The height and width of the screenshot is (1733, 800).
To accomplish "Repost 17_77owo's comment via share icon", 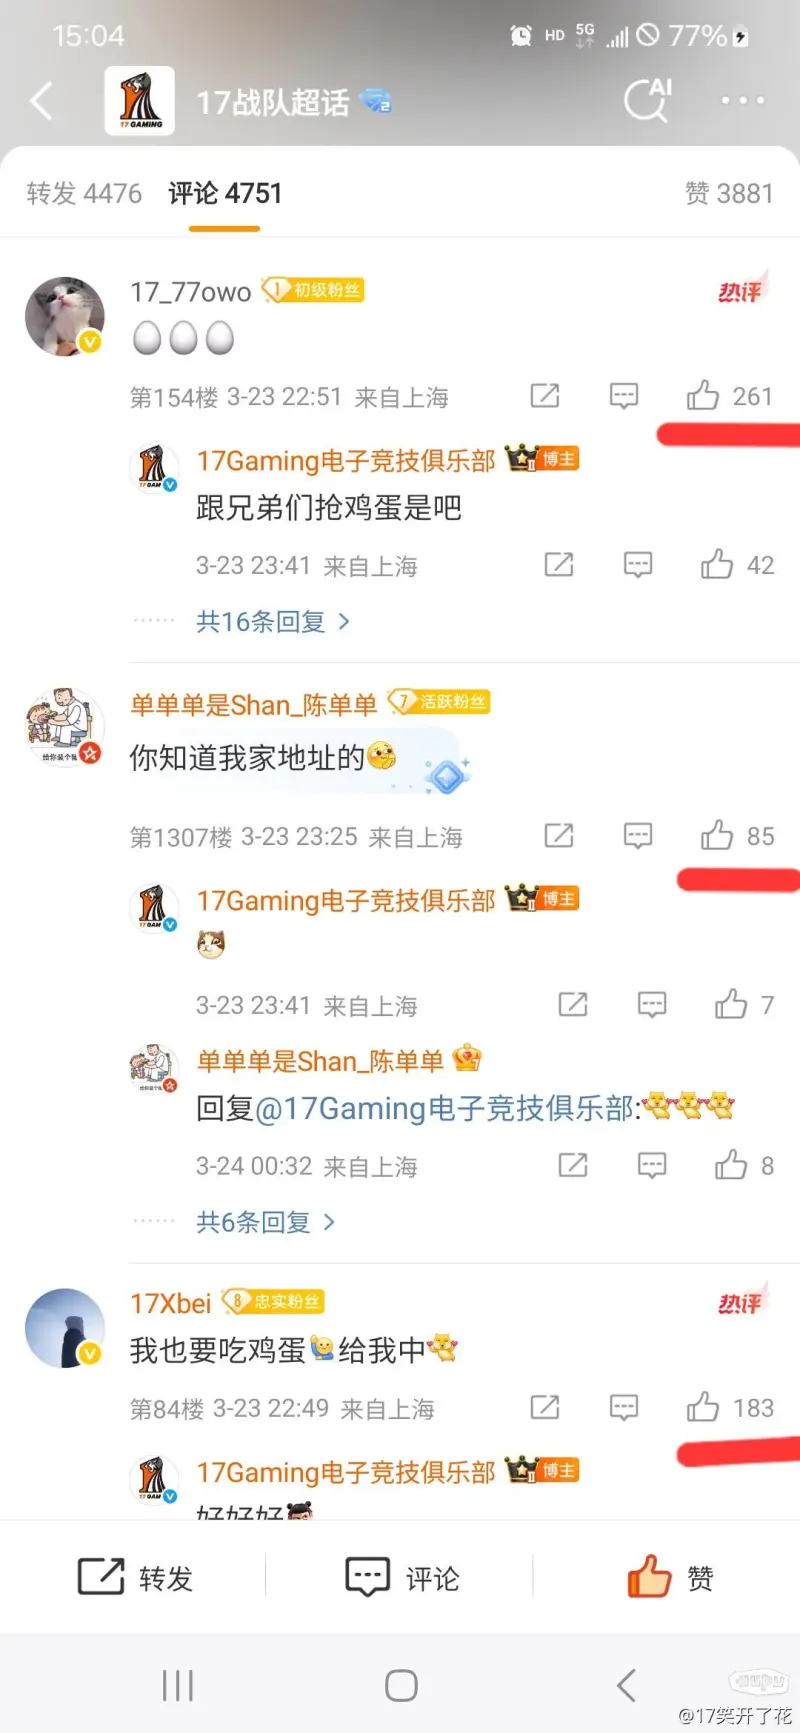I will pyautogui.click(x=545, y=396).
